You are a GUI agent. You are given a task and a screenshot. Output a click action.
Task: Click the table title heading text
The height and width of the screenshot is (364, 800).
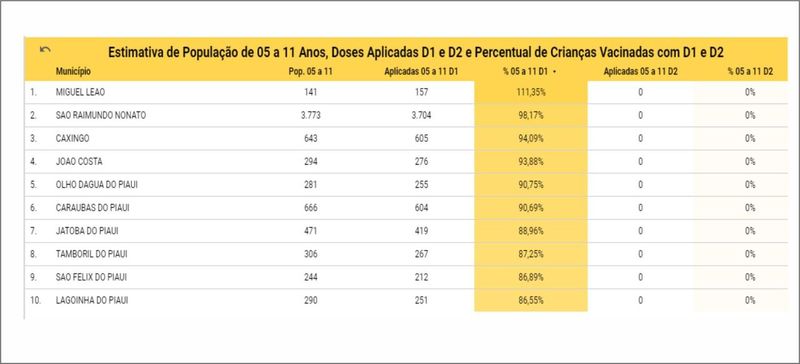[416, 52]
